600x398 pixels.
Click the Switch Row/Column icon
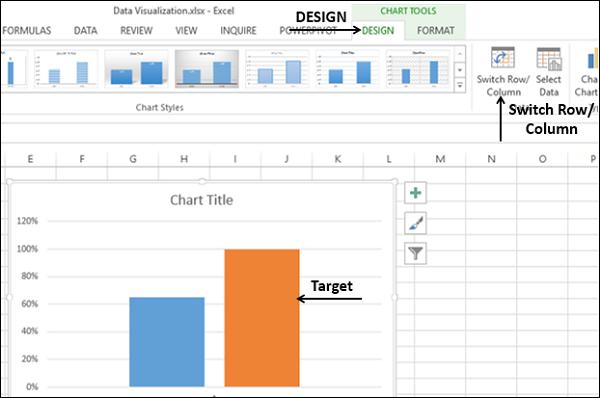pyautogui.click(x=502, y=57)
